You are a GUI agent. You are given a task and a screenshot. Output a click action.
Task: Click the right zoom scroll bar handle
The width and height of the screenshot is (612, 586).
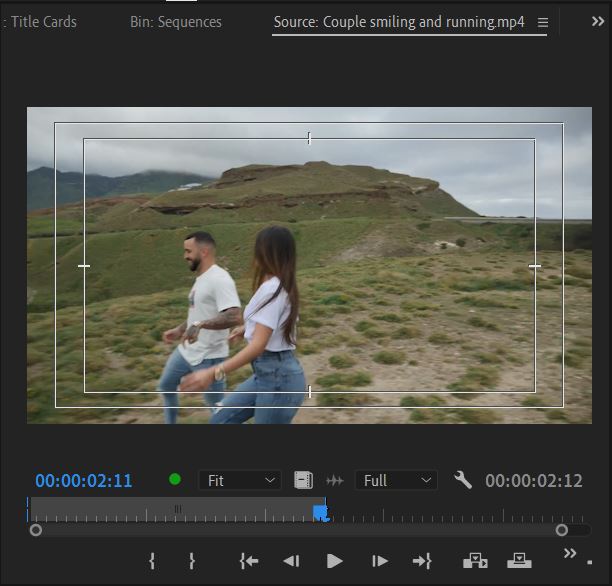562,530
